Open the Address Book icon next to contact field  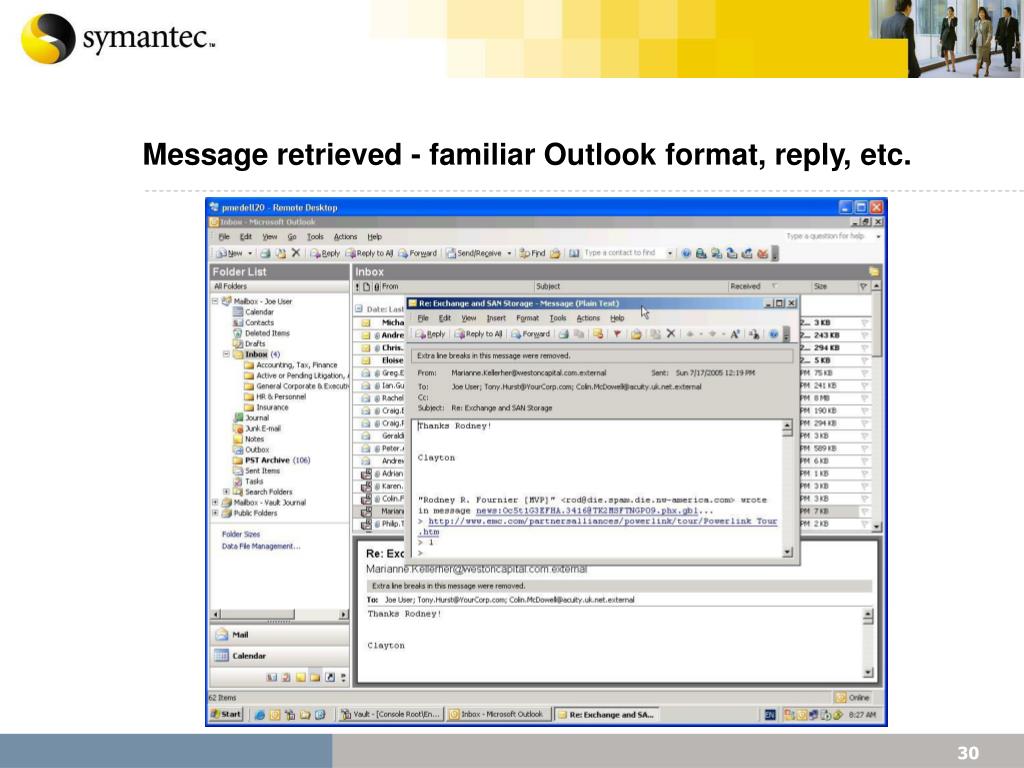[574, 253]
